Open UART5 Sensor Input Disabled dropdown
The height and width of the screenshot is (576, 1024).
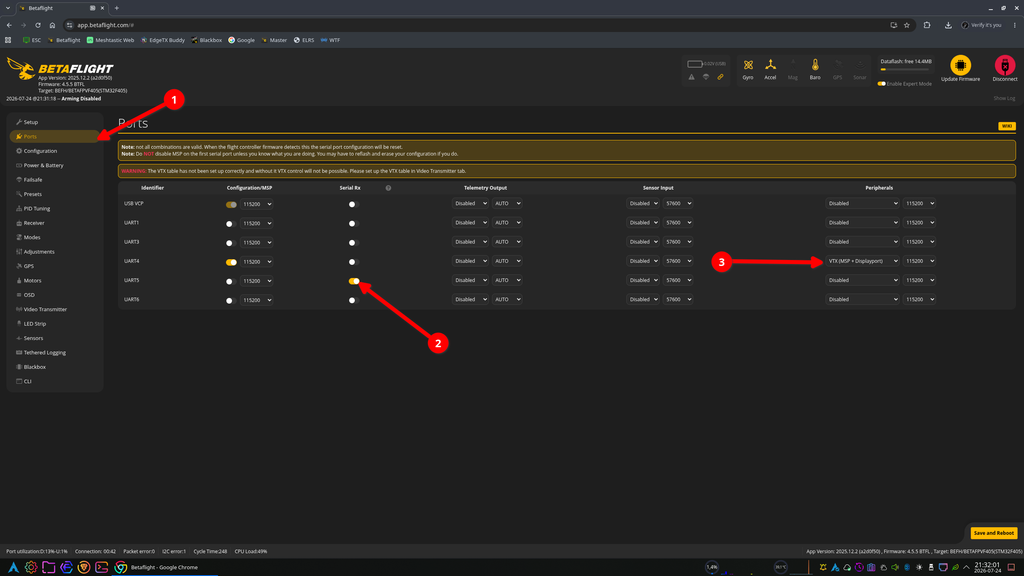643,280
